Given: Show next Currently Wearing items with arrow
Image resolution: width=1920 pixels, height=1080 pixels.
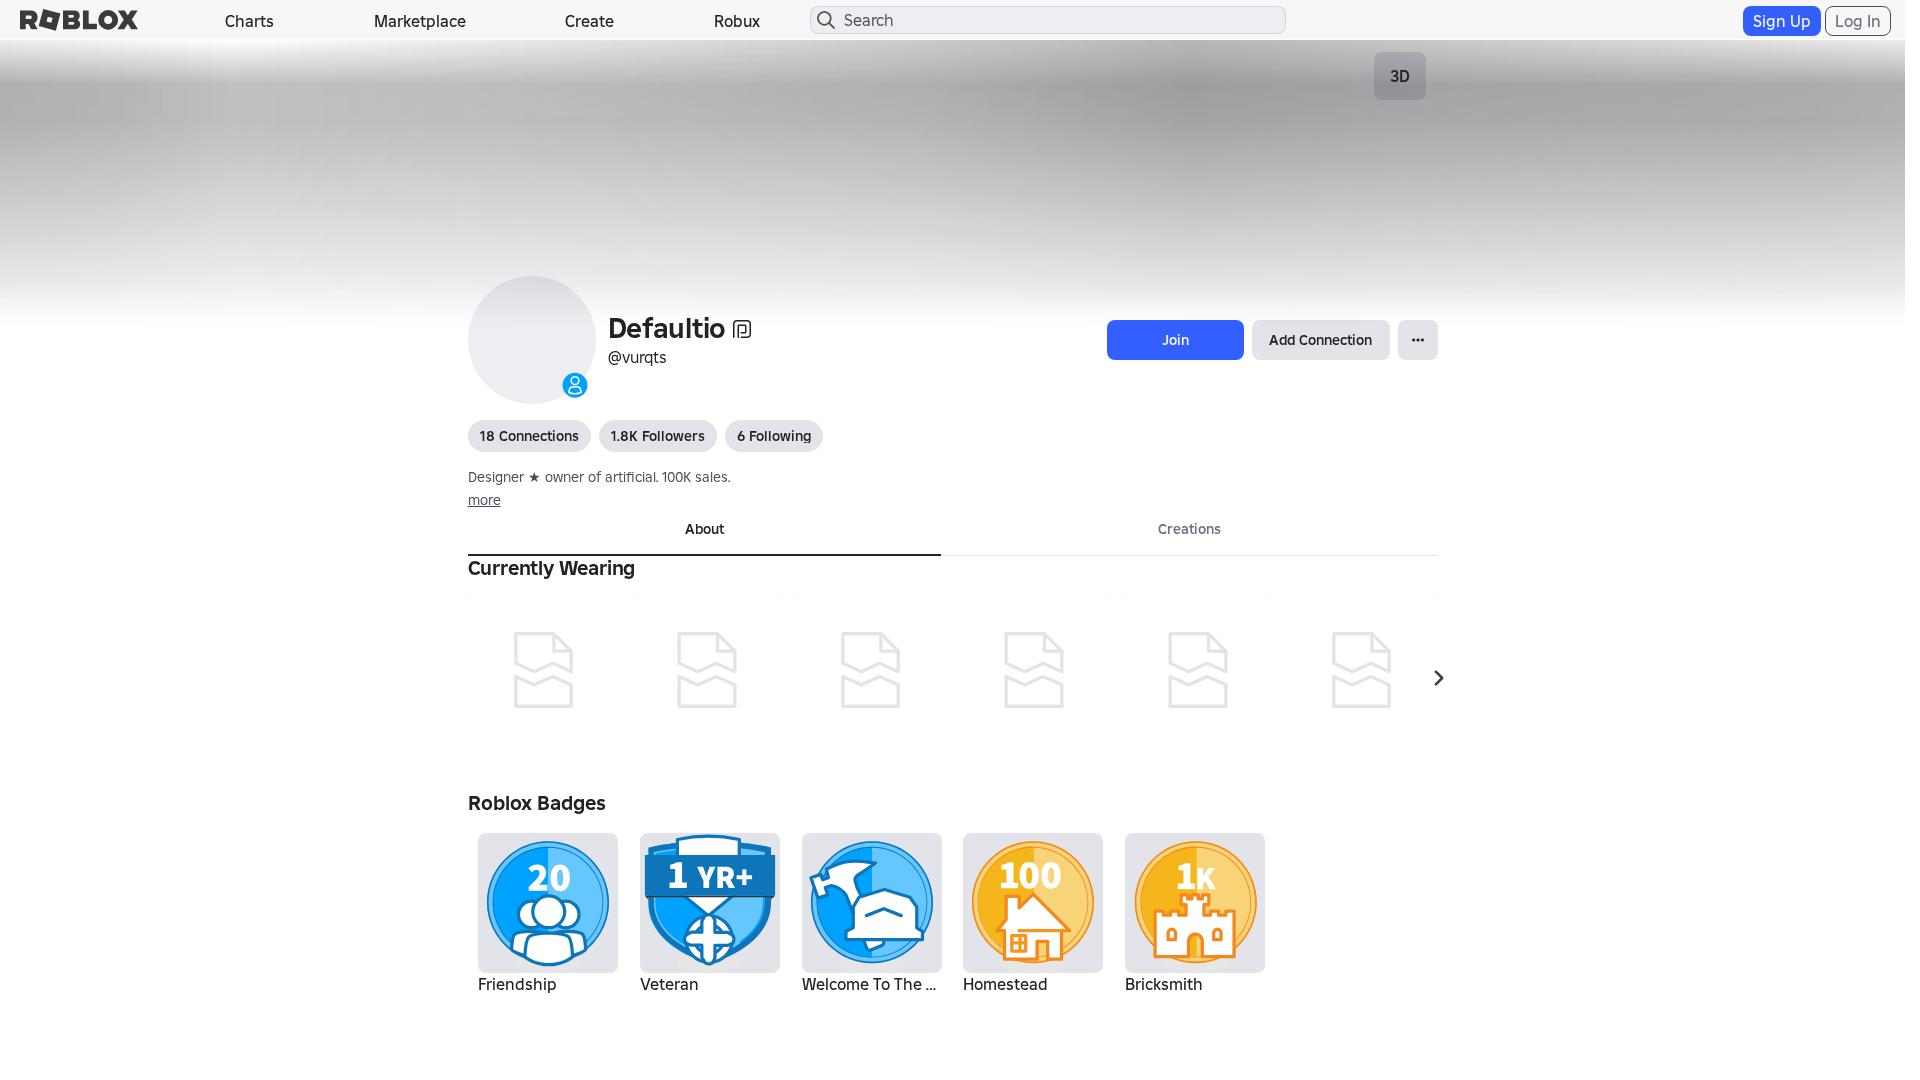Looking at the screenshot, I should tap(1438, 678).
